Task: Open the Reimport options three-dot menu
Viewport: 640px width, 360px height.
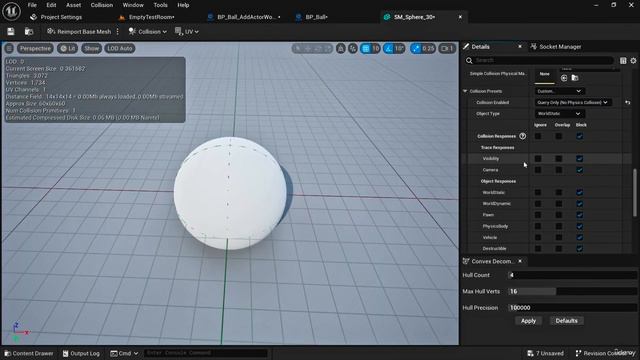Action: pos(118,31)
